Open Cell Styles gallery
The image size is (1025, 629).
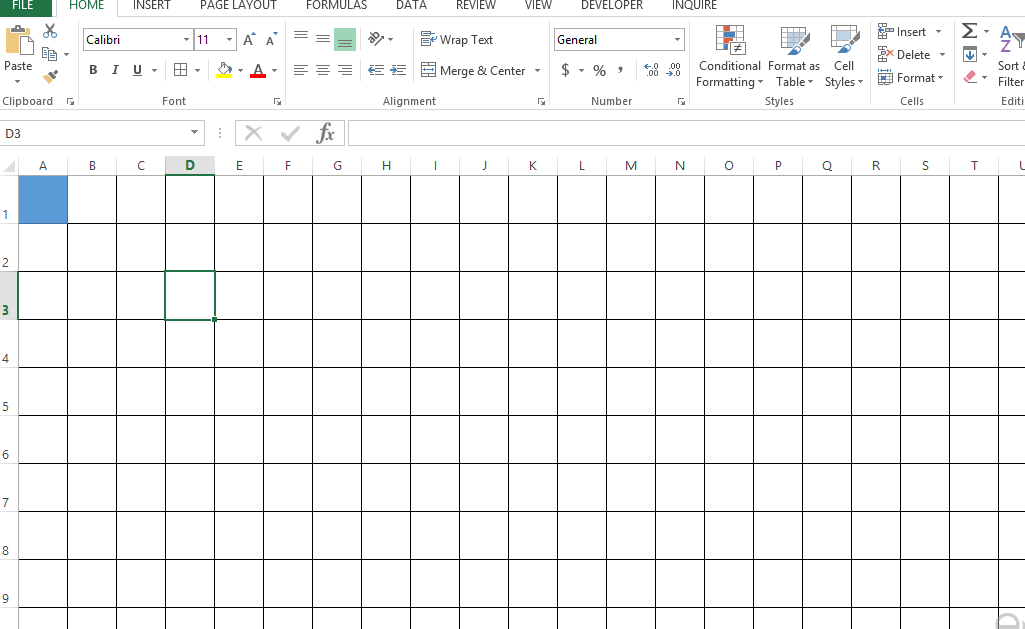(x=844, y=57)
